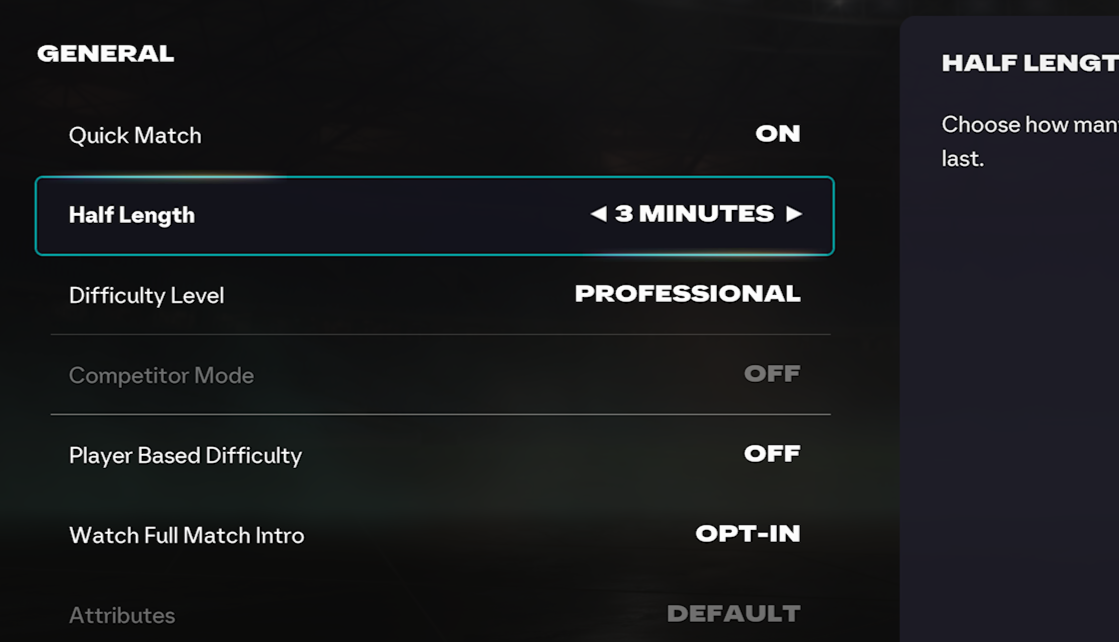Image resolution: width=1119 pixels, height=642 pixels.
Task: Click the 3 Minutes value text
Action: [x=694, y=214]
